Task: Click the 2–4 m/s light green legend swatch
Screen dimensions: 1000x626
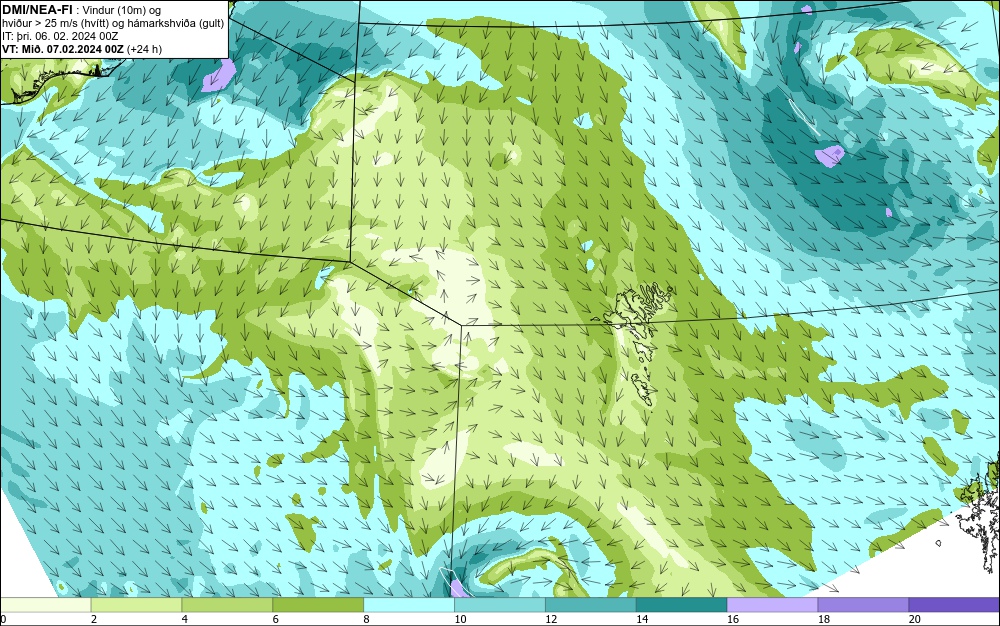Action: 136,604
